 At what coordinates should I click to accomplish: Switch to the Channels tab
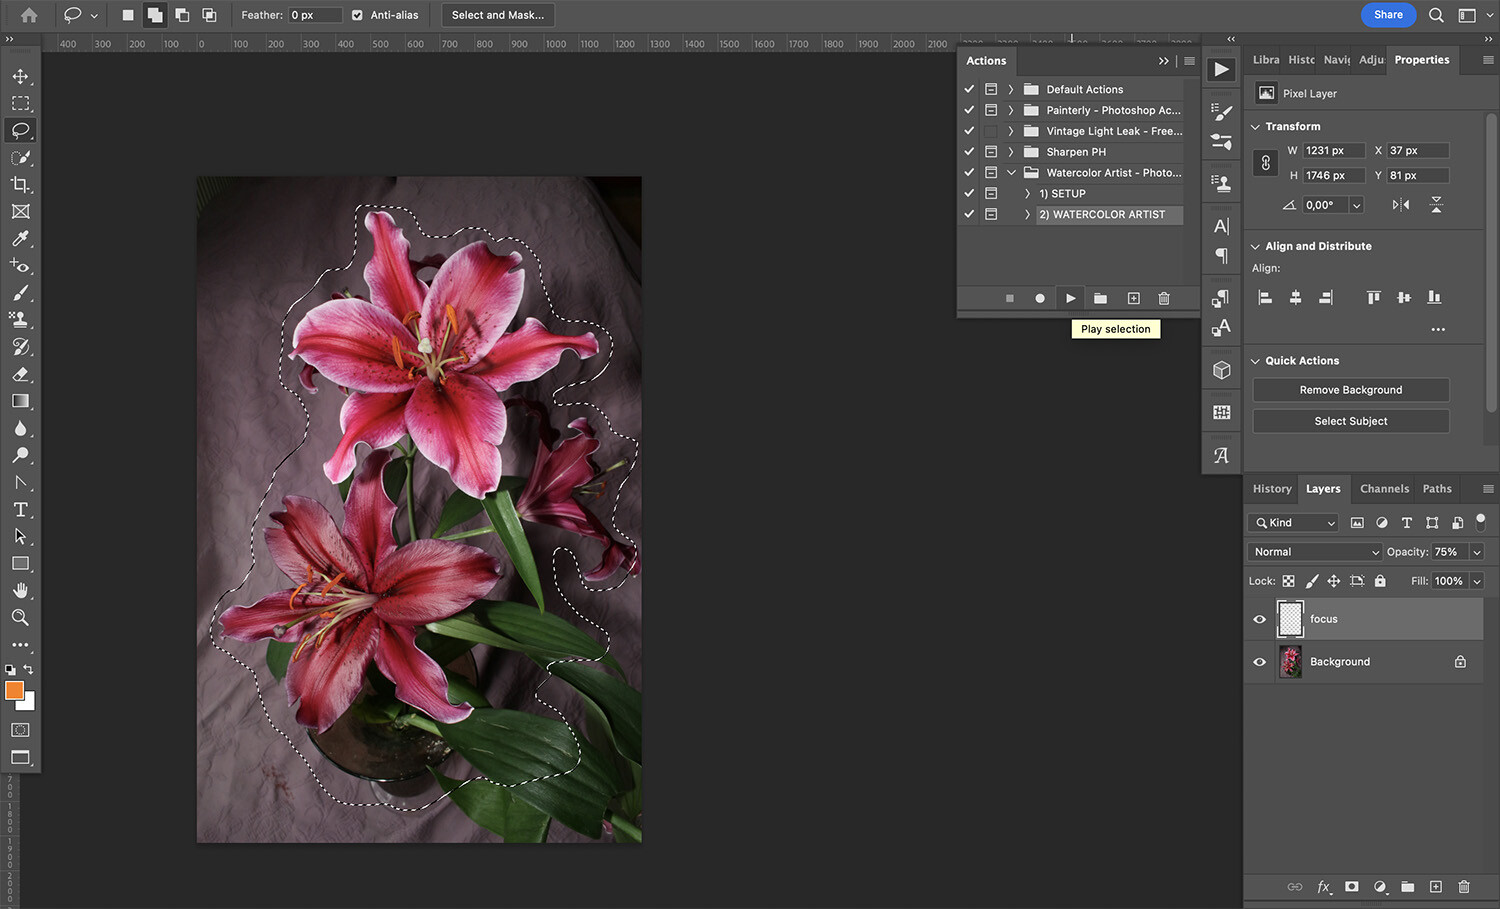[1384, 488]
